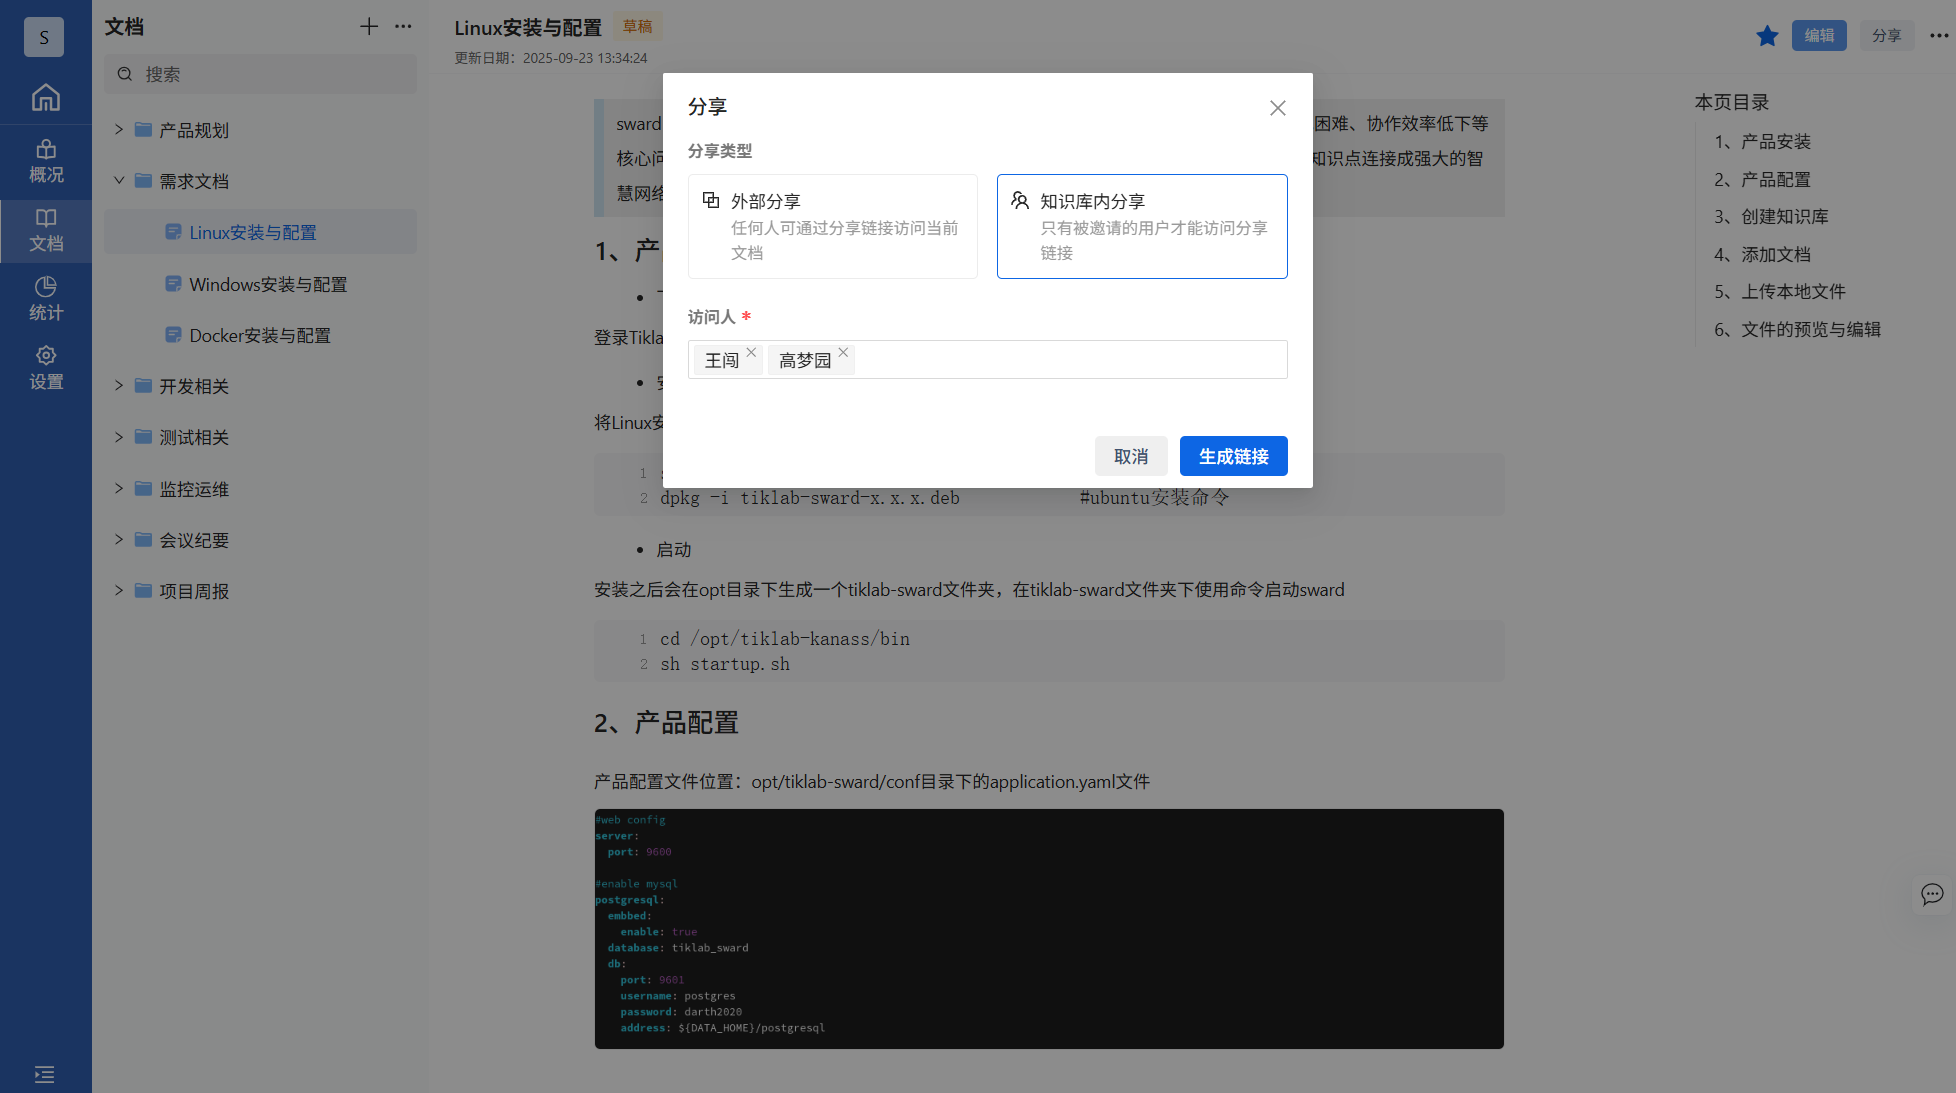Collapse sidebar using bottom menu icon
The width and height of the screenshot is (1956, 1093).
click(x=45, y=1074)
